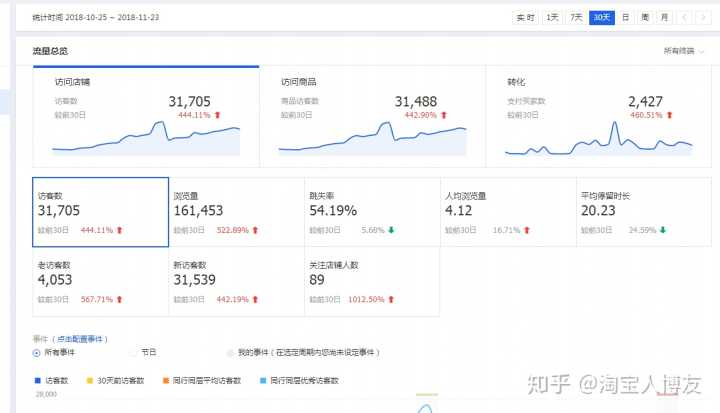
Task: Click red arrow beside 浏览量 522.69%
Action: 255,229
